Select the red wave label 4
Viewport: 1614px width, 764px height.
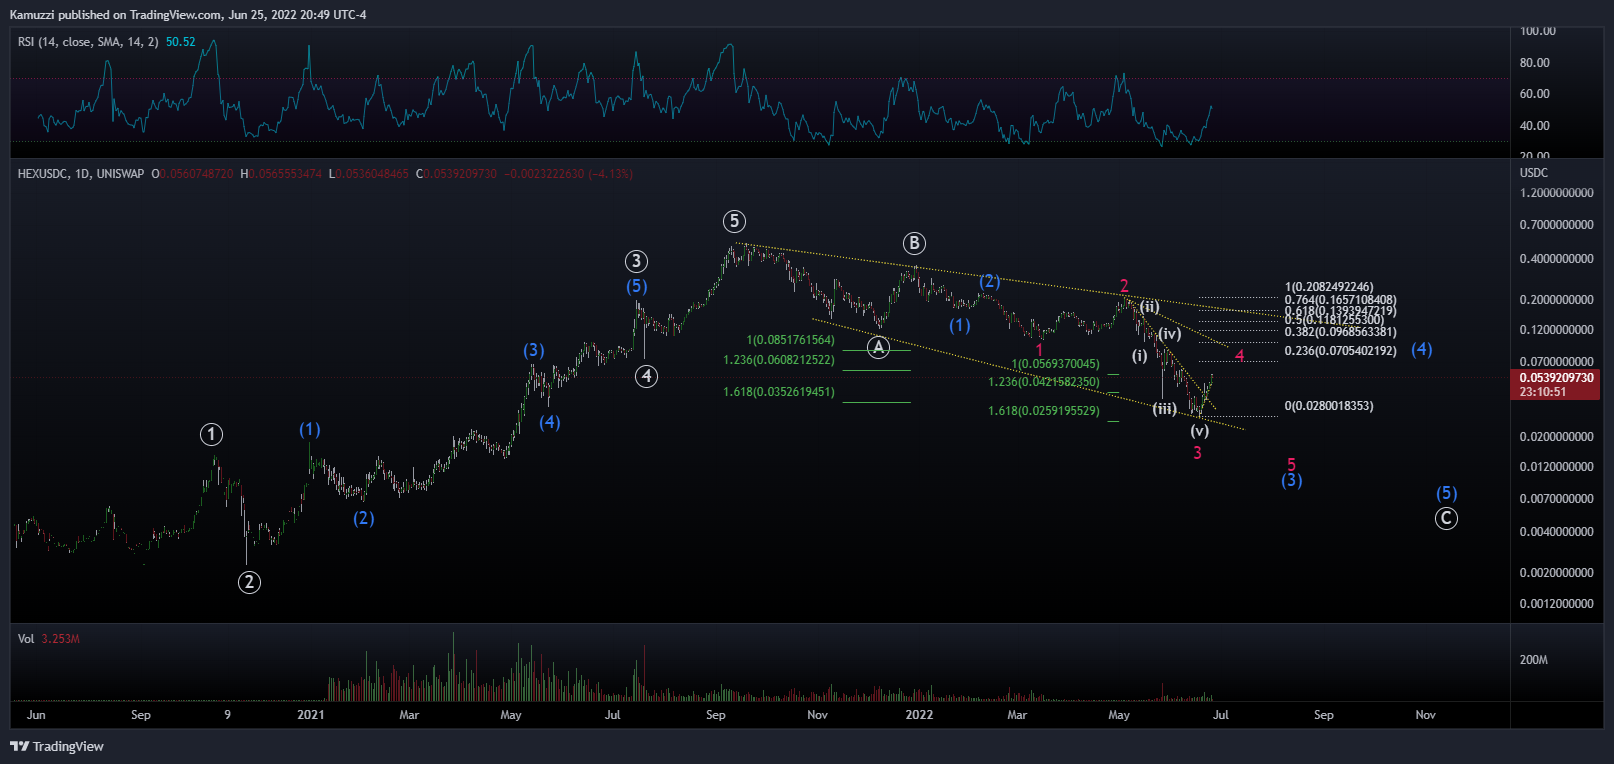pyautogui.click(x=1239, y=355)
